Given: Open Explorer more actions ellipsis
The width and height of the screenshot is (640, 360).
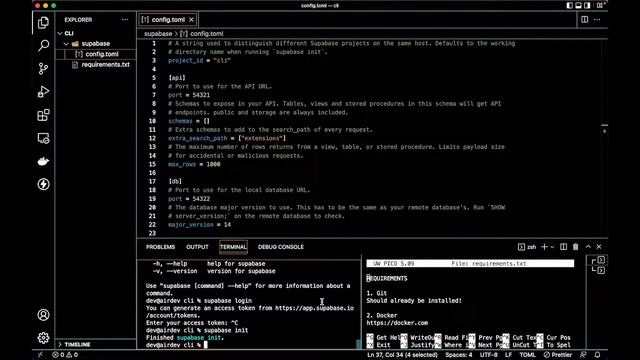Looking at the screenshot, I should (125, 20).
